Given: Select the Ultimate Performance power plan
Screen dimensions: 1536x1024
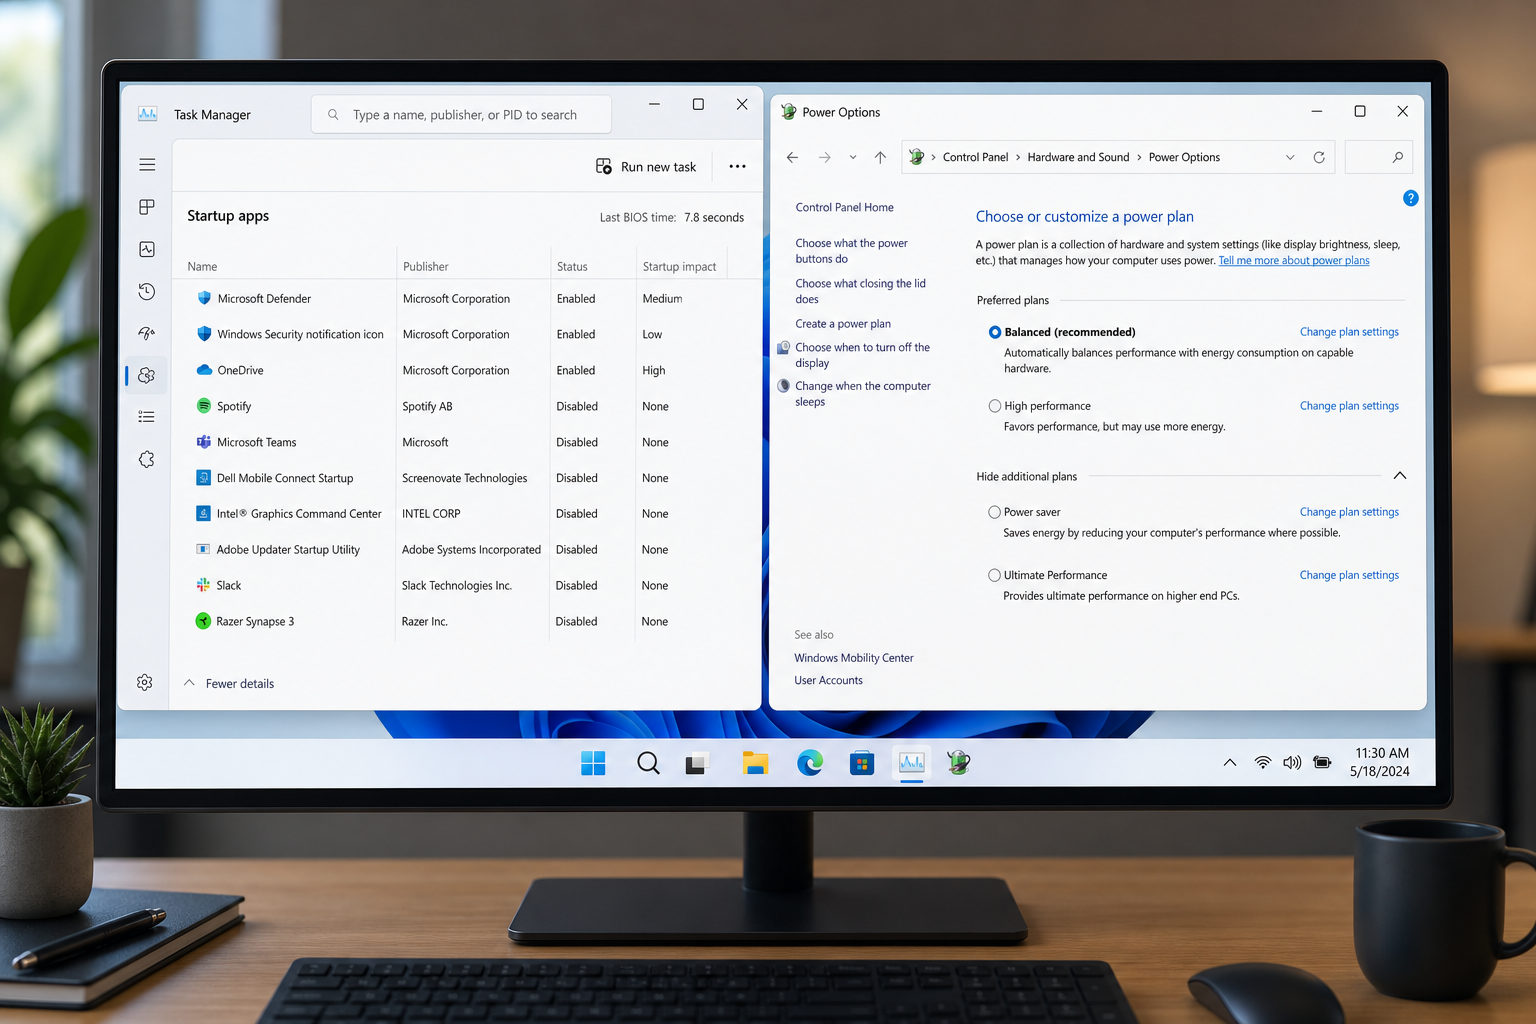Looking at the screenshot, I should click(x=994, y=575).
